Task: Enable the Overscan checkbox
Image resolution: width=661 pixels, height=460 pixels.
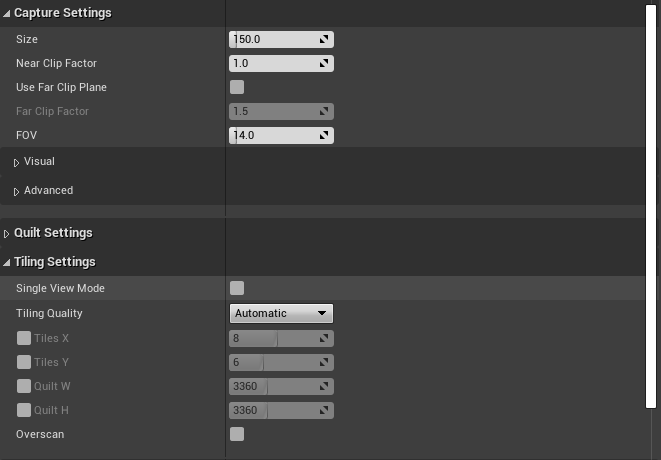Action: (237, 434)
